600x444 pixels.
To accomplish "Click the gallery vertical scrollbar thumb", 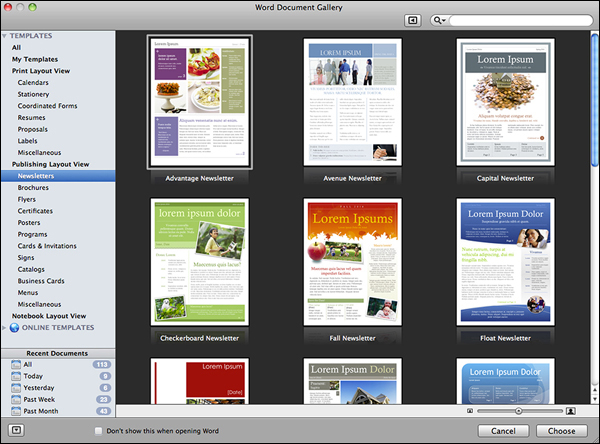I will [595, 100].
